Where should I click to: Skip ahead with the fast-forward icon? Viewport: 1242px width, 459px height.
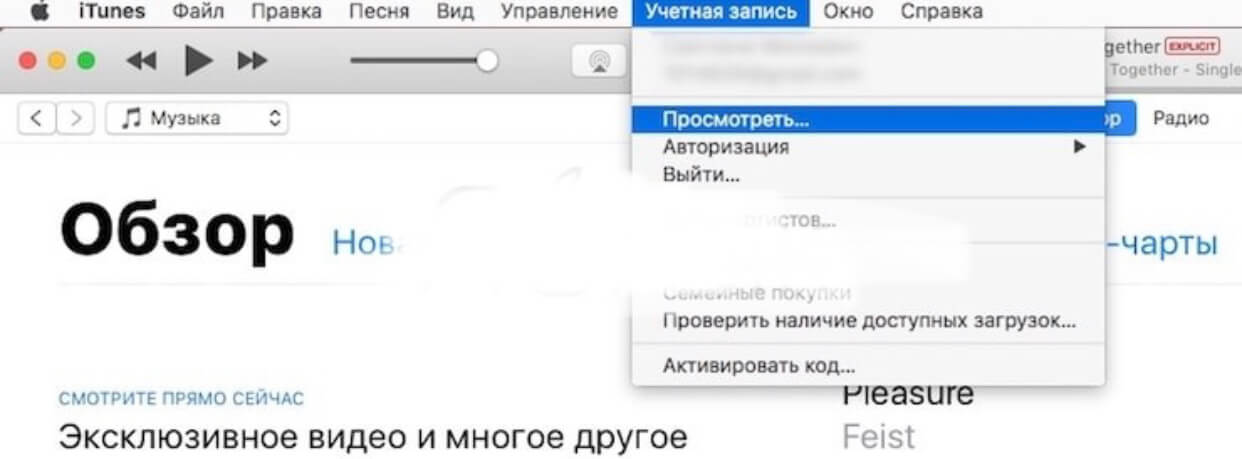tap(252, 61)
